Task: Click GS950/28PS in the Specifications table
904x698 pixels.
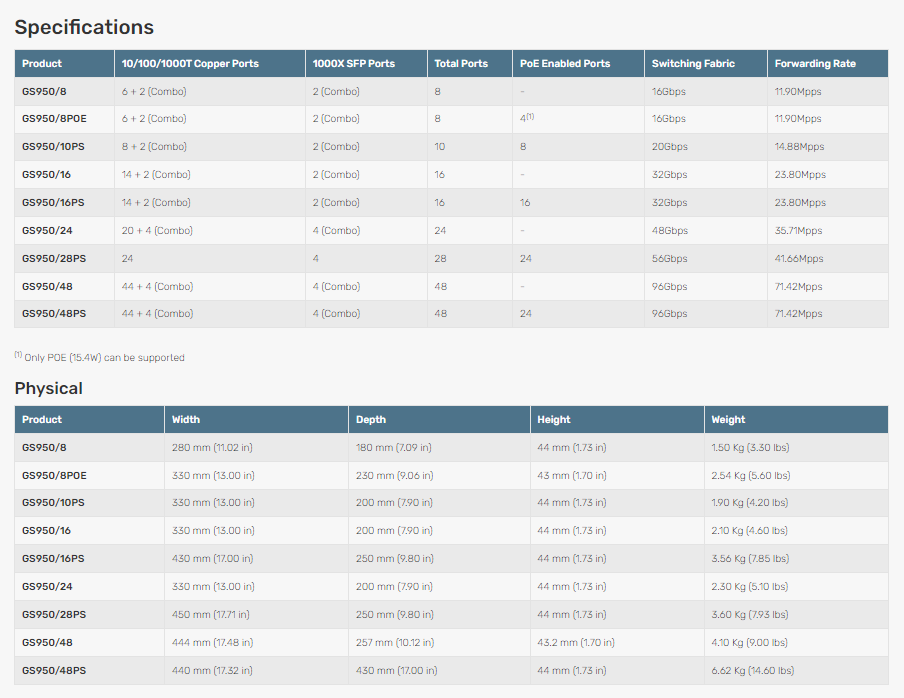Action: (54, 258)
